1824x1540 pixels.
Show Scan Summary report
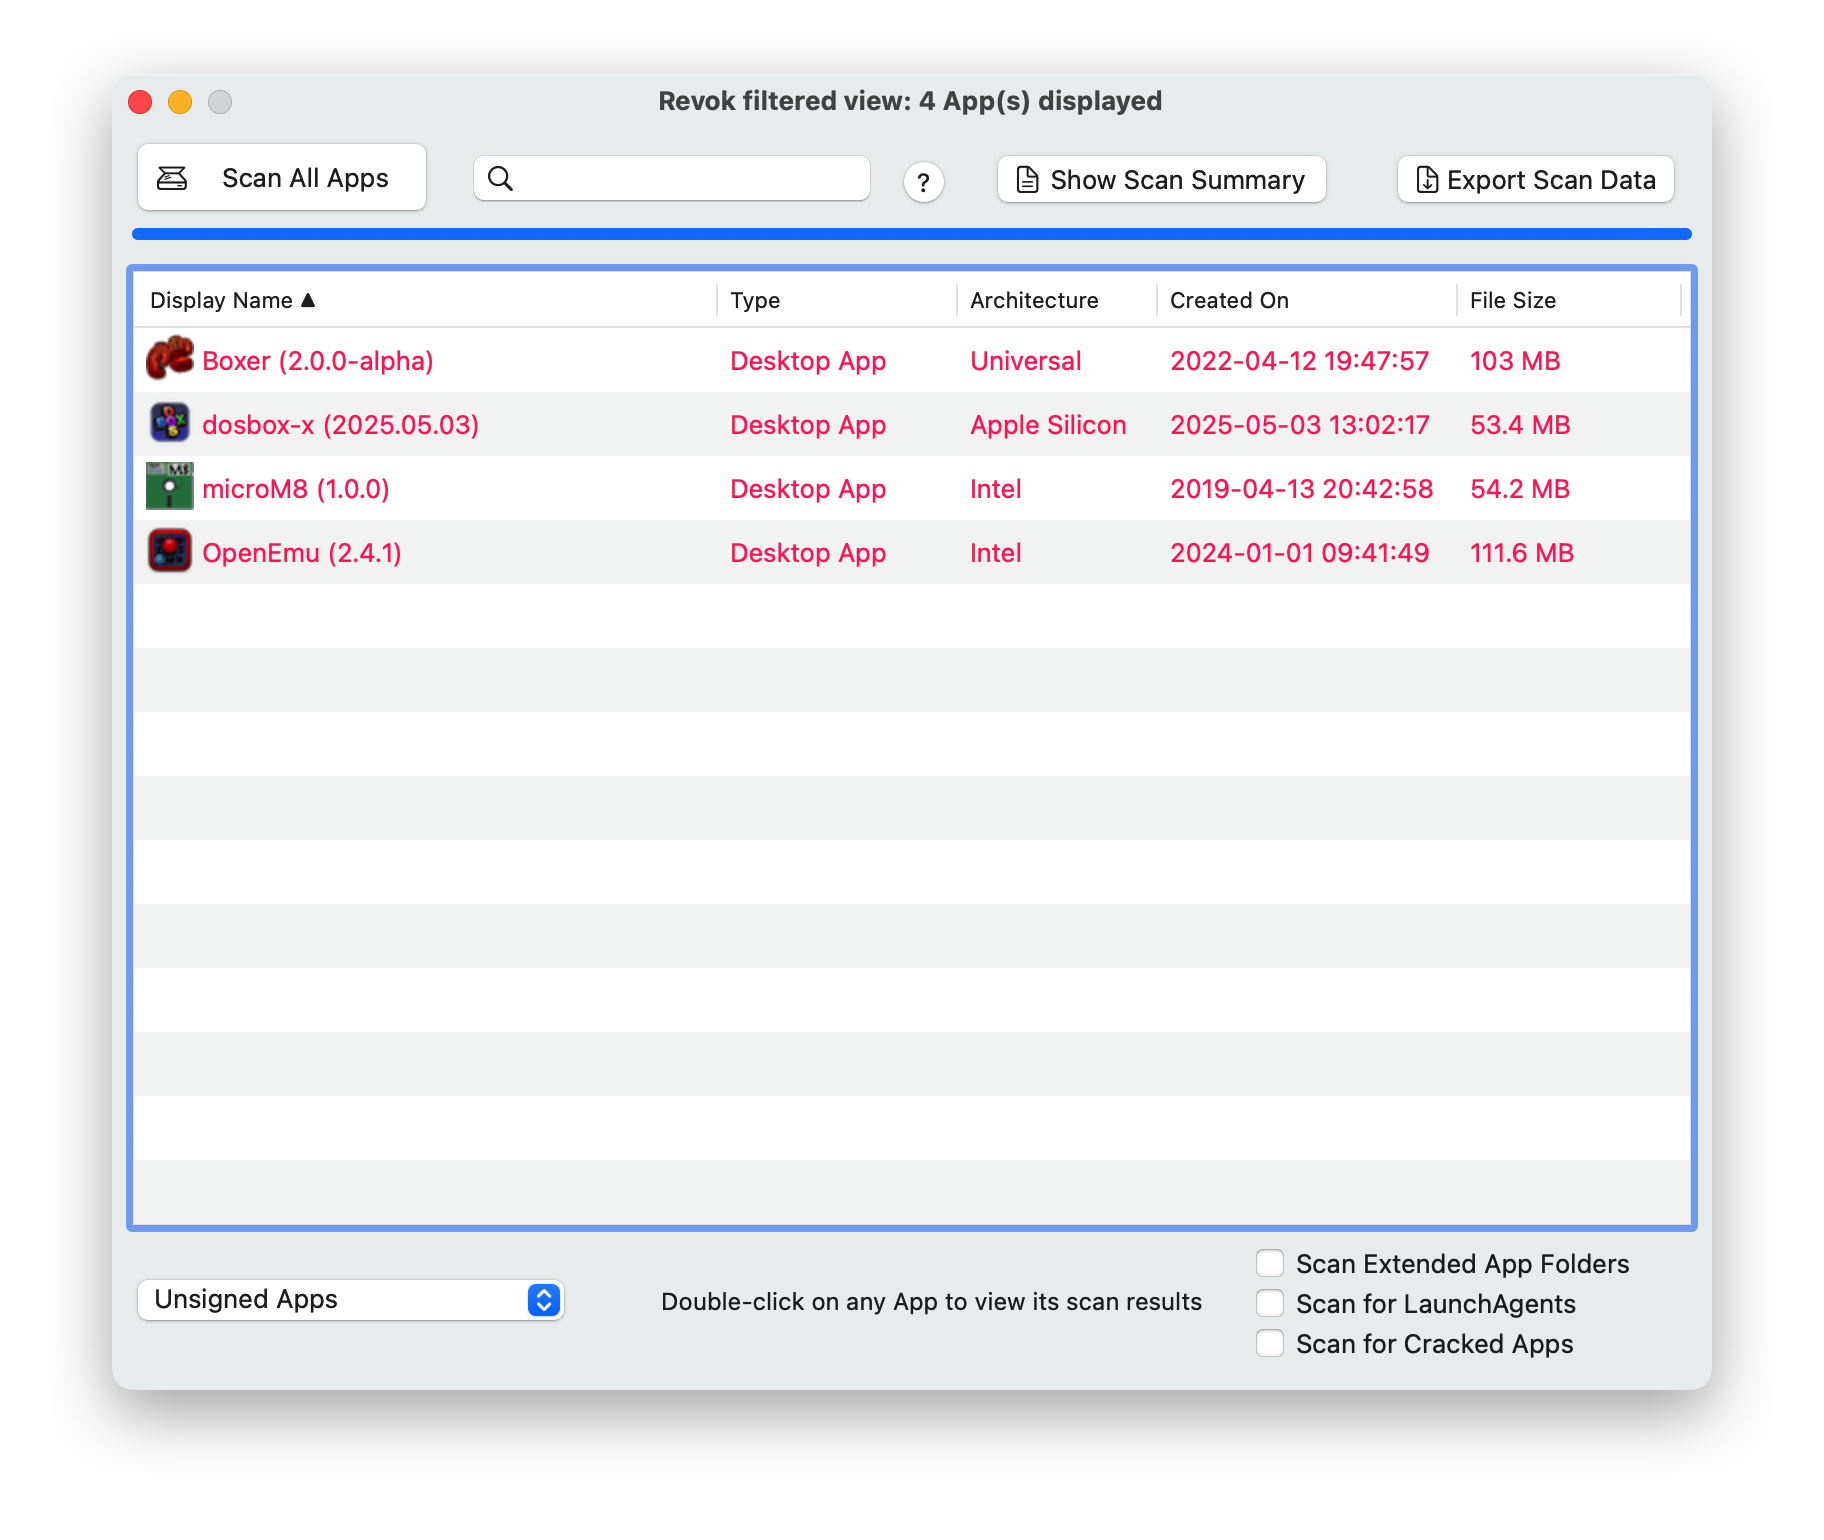(1161, 180)
